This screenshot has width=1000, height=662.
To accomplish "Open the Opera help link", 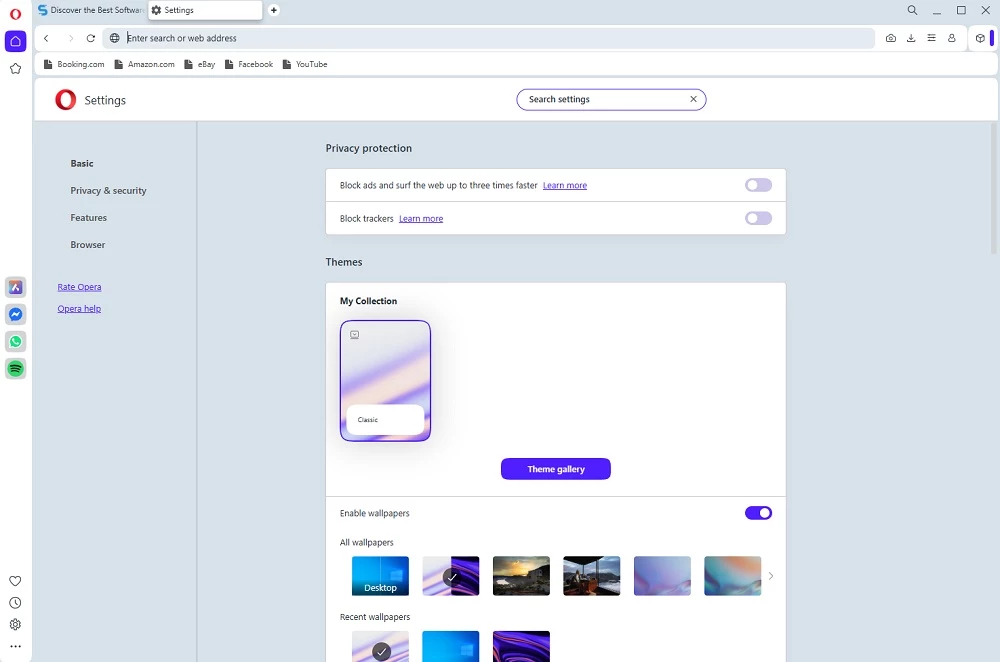I will pos(79,309).
